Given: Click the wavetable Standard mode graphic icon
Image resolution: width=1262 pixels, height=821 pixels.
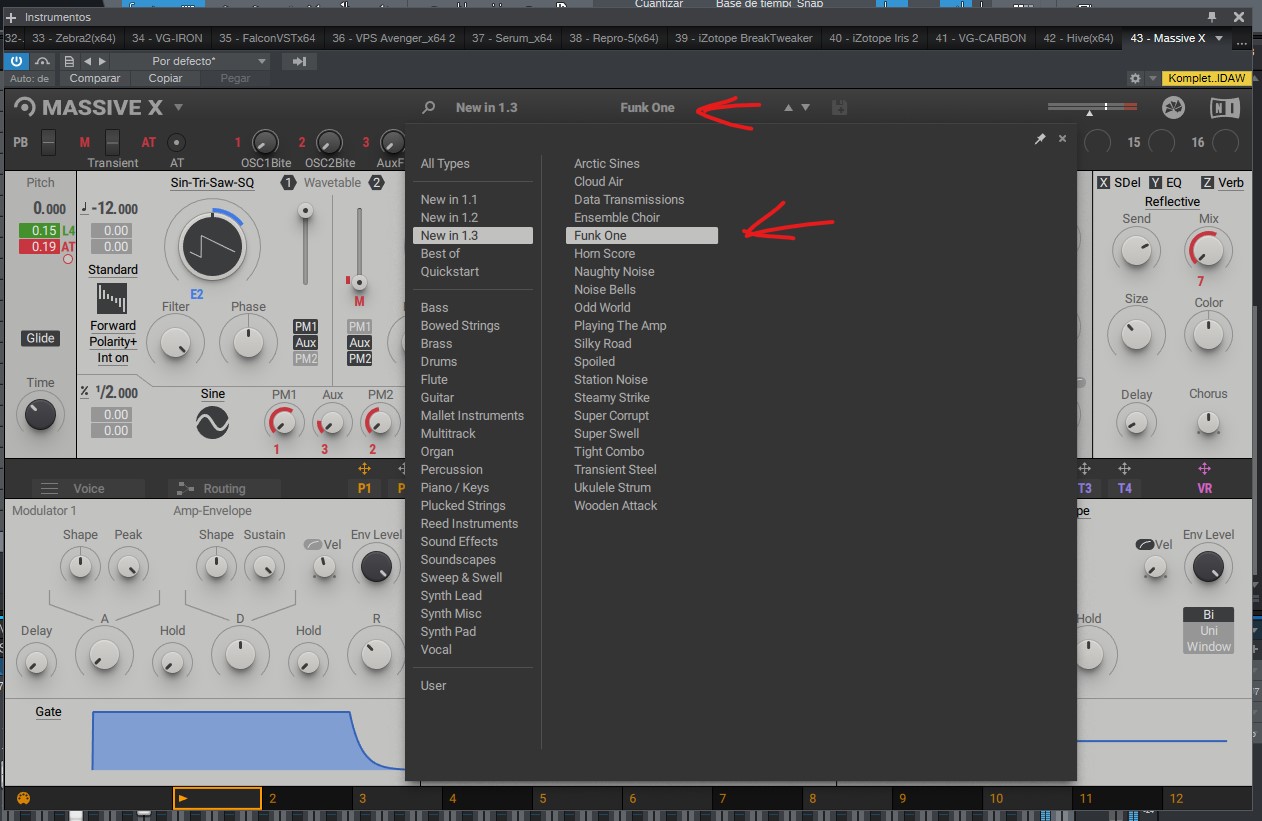Looking at the screenshot, I should (112, 298).
